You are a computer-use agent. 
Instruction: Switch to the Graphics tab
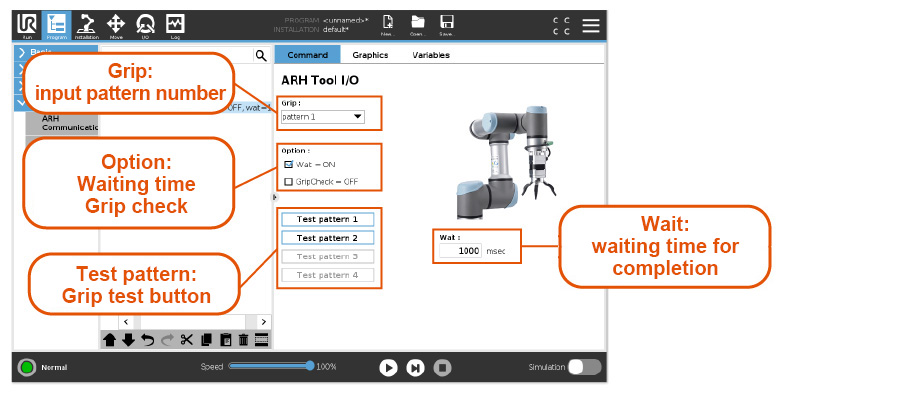[370, 55]
